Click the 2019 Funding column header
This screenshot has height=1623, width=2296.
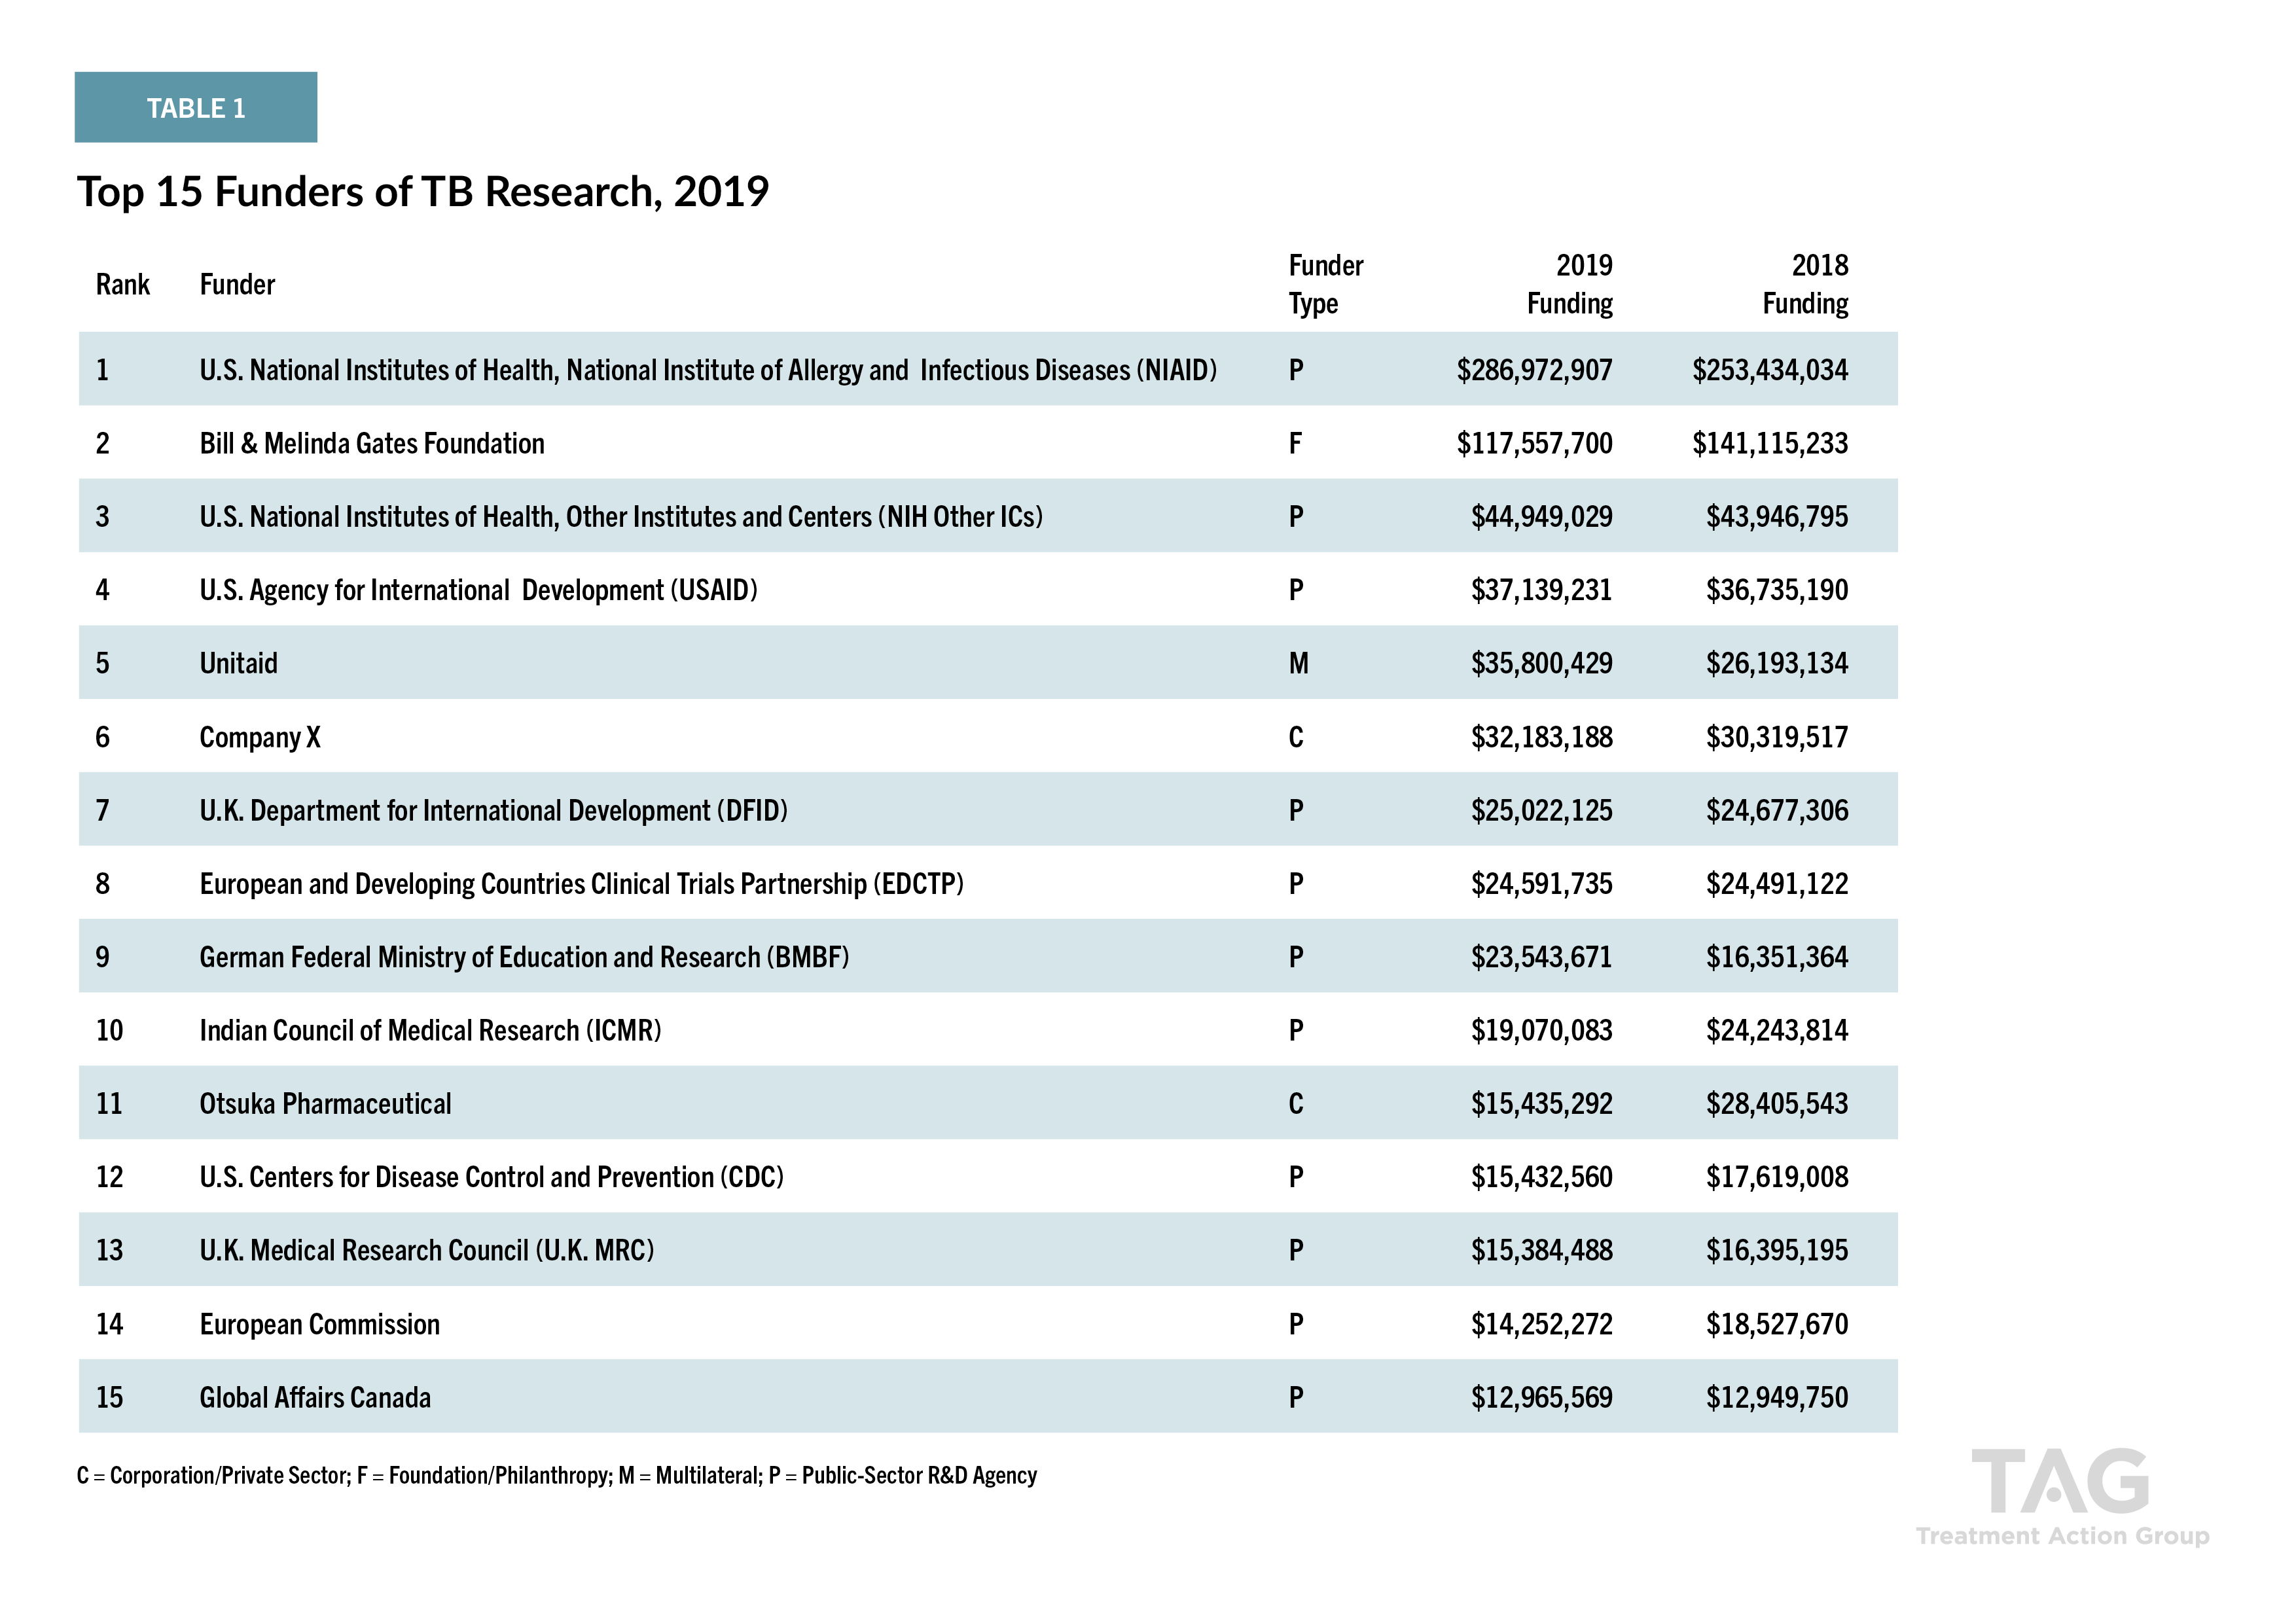1570,285
